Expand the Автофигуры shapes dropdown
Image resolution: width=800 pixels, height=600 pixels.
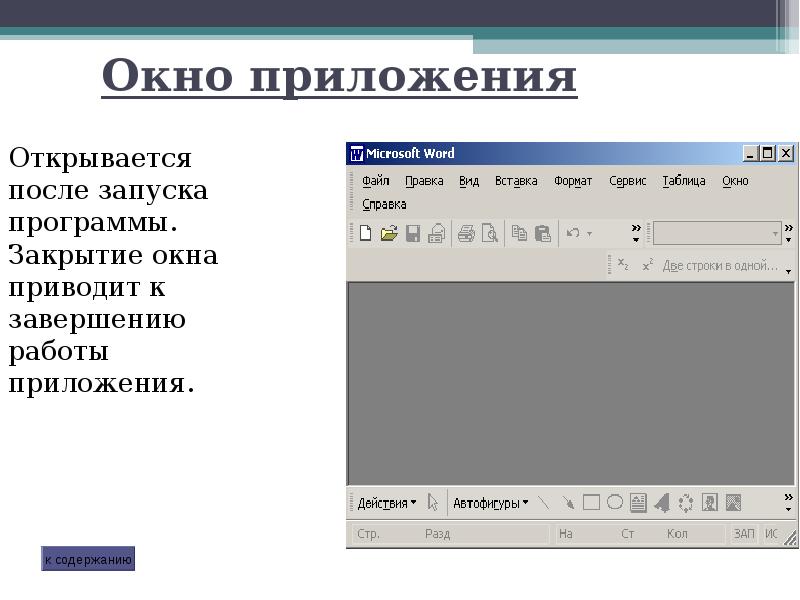point(490,503)
